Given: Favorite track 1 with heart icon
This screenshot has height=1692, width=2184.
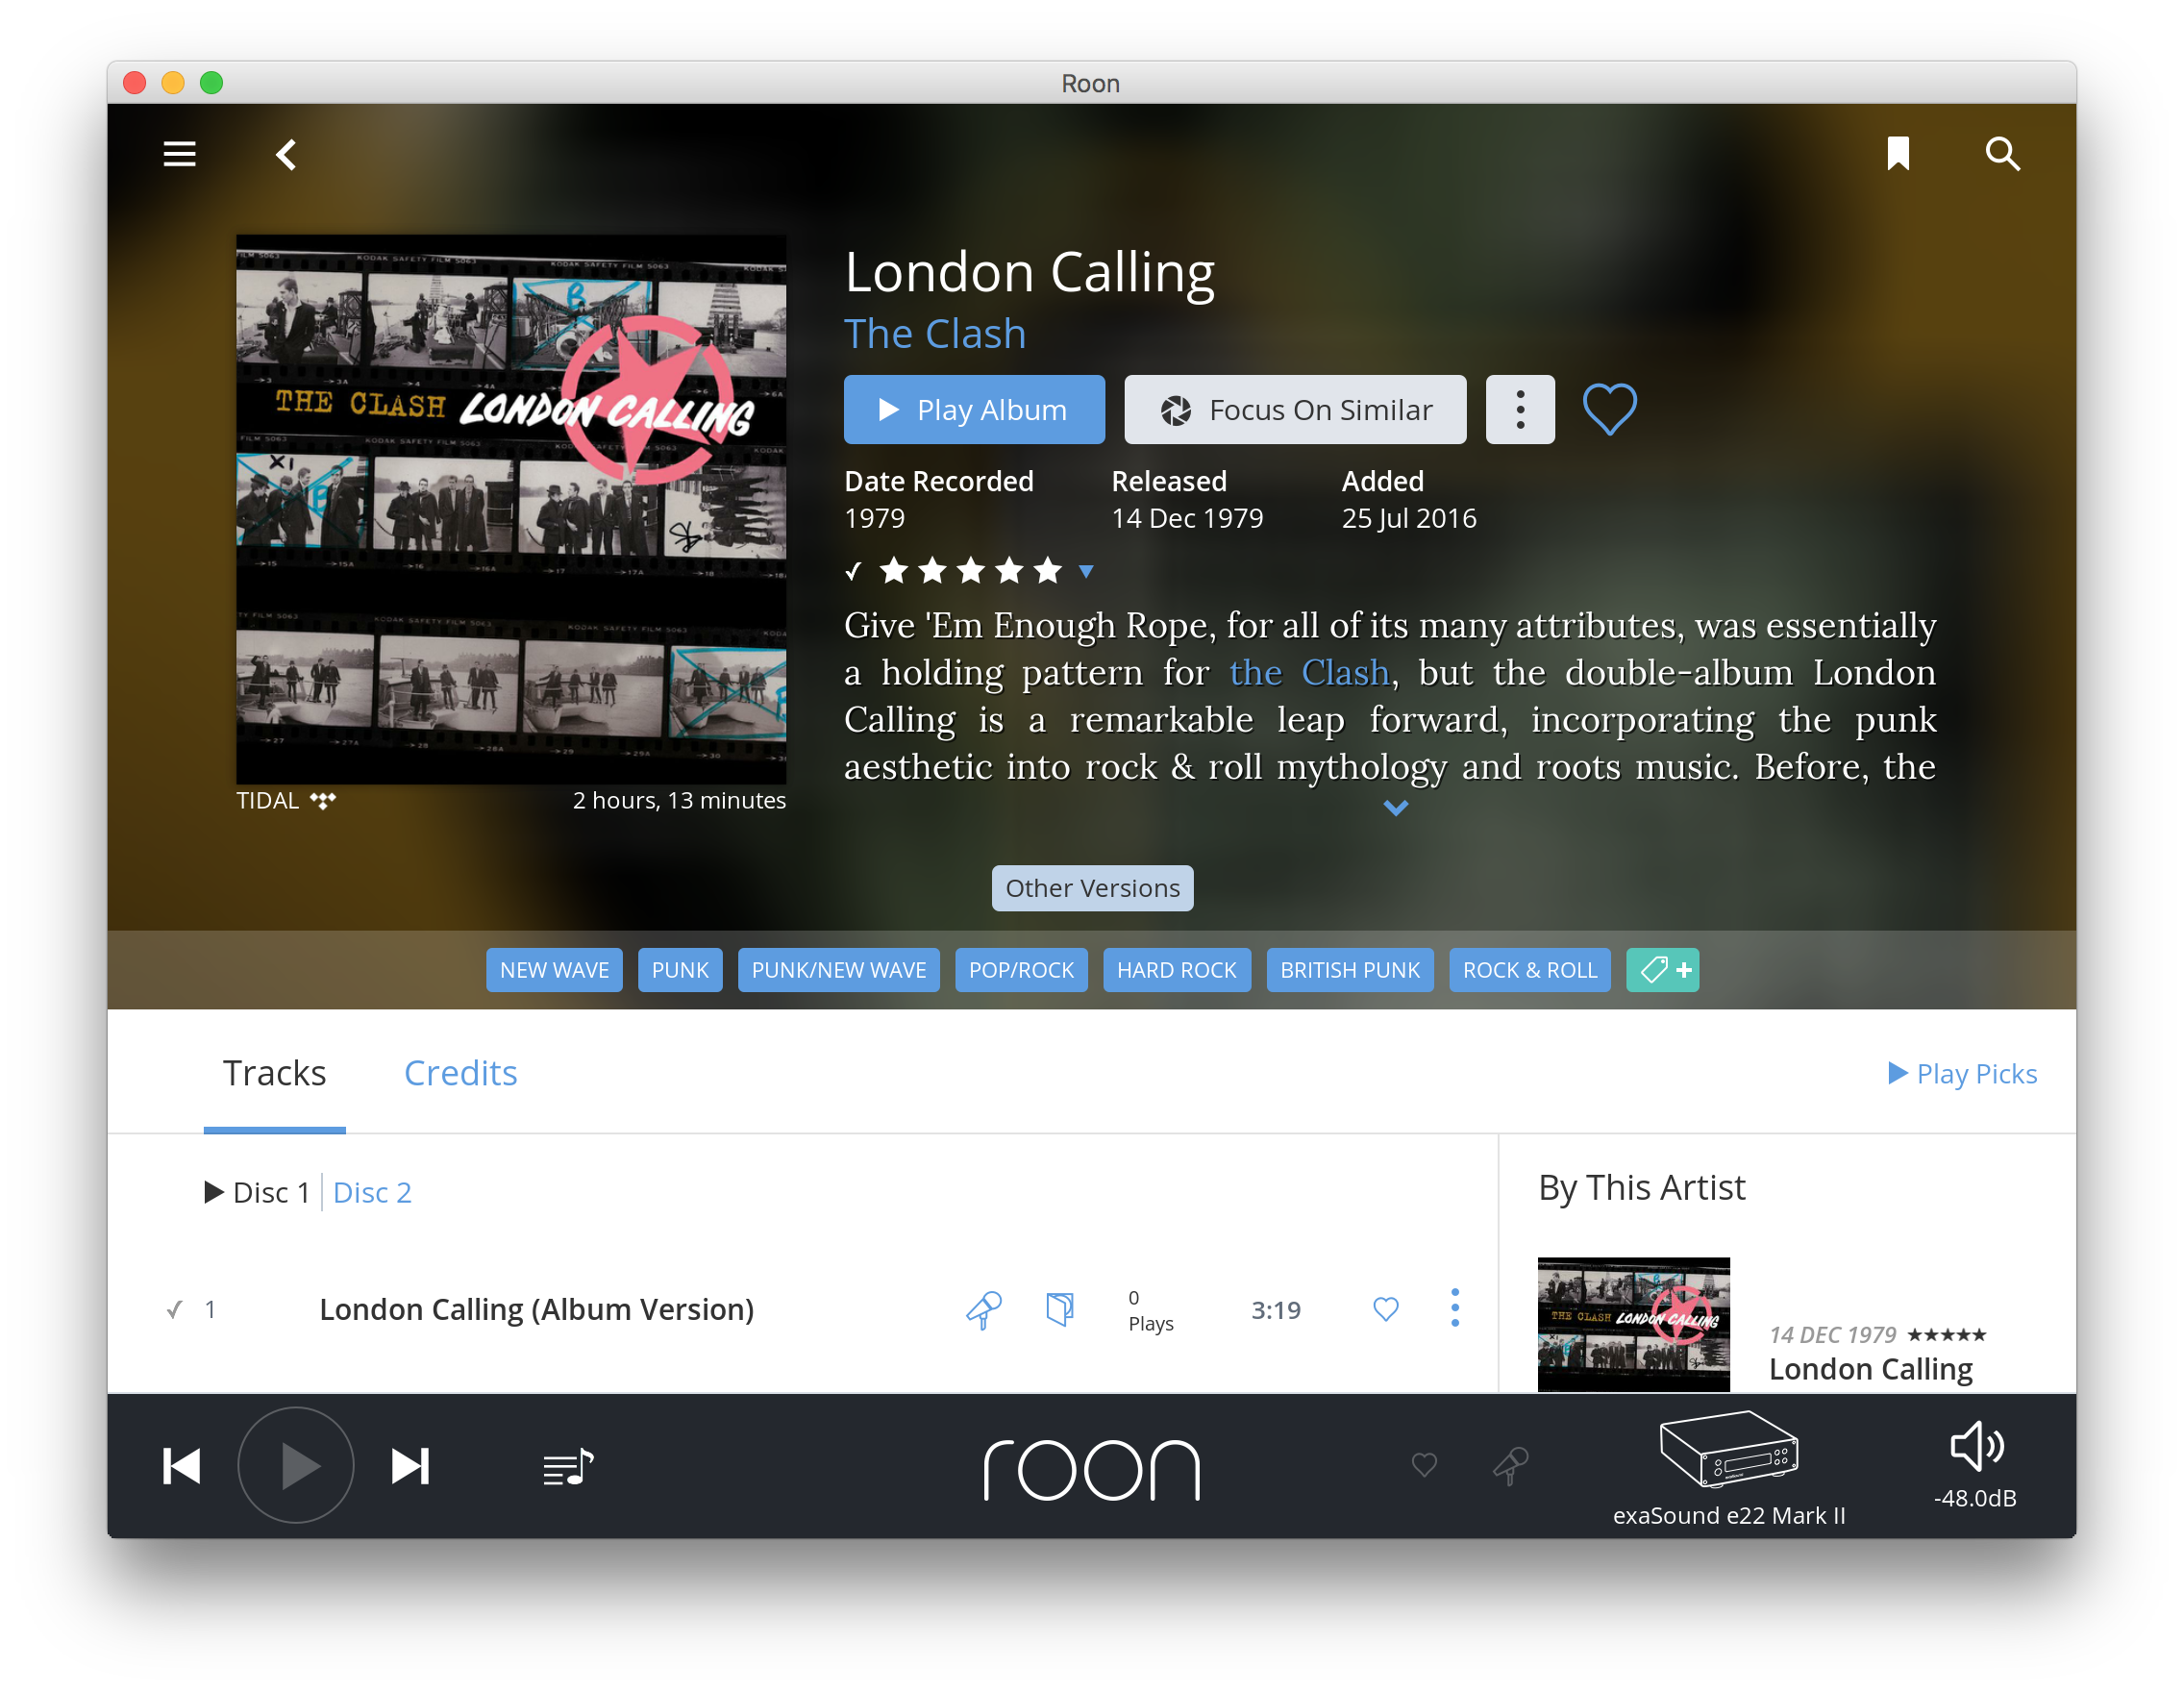Looking at the screenshot, I should click(x=1386, y=1309).
